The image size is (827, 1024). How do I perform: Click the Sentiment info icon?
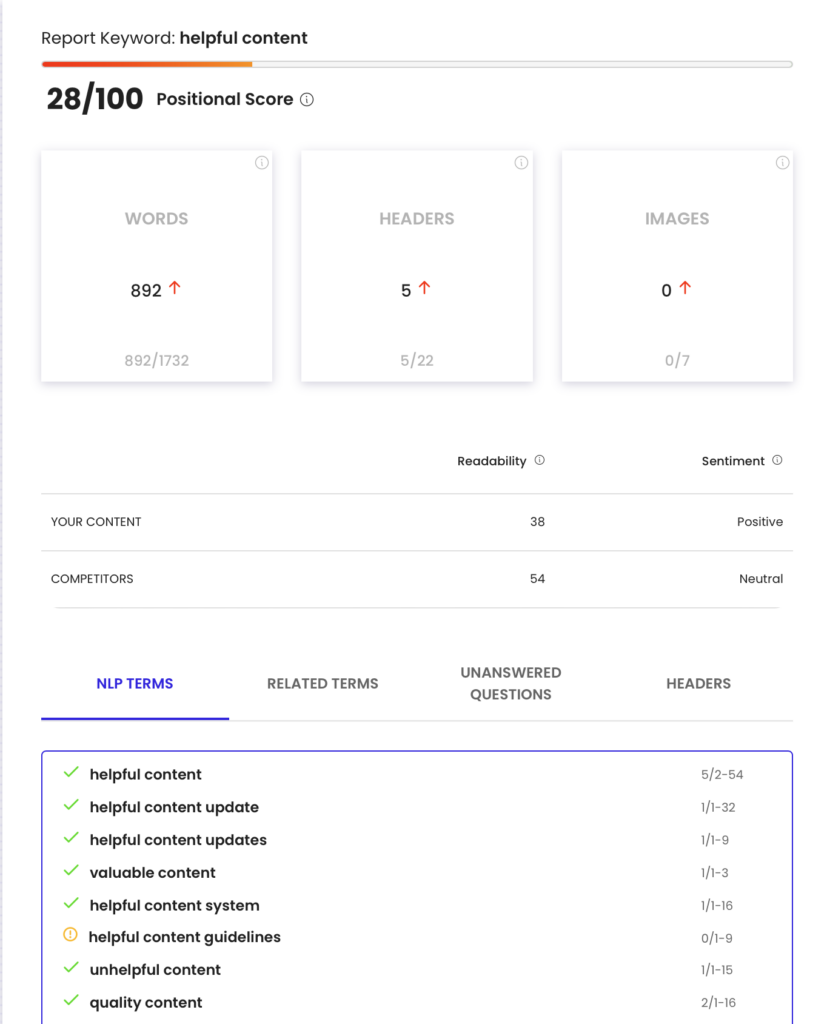point(777,461)
